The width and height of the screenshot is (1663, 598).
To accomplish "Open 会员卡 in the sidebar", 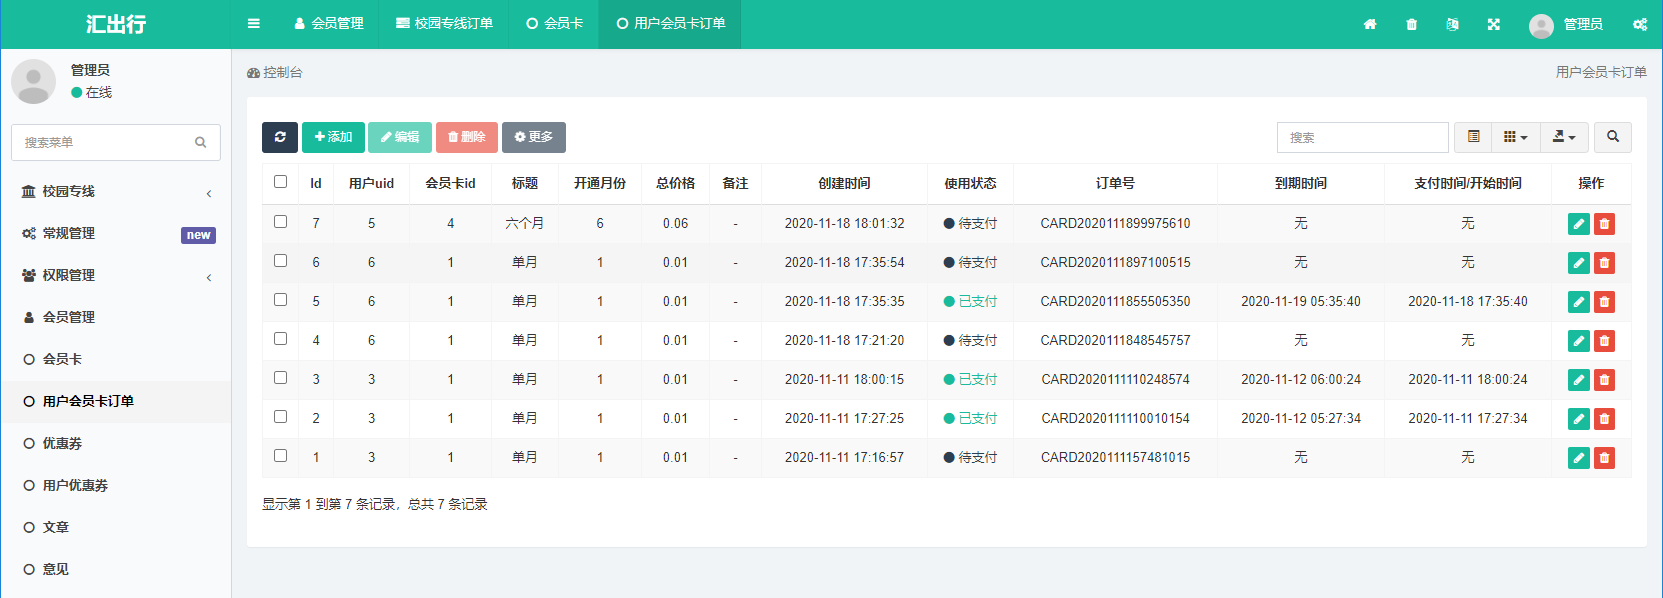I will [116, 359].
